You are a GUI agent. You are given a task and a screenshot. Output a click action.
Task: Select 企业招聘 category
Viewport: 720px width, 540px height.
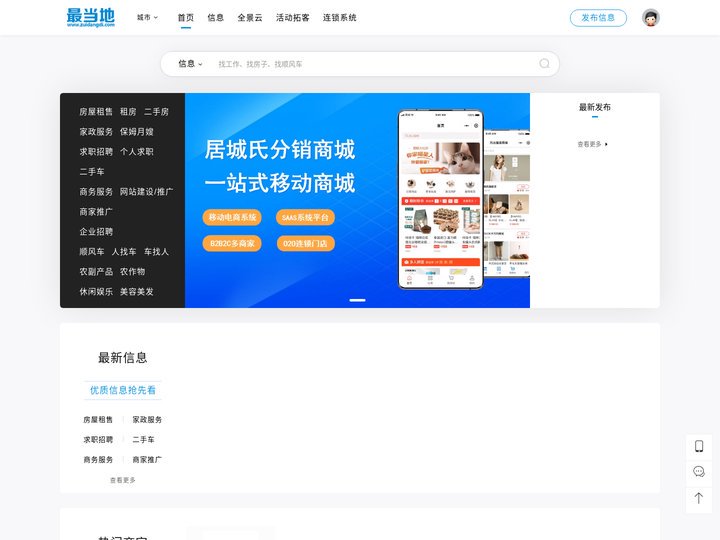tap(96, 231)
